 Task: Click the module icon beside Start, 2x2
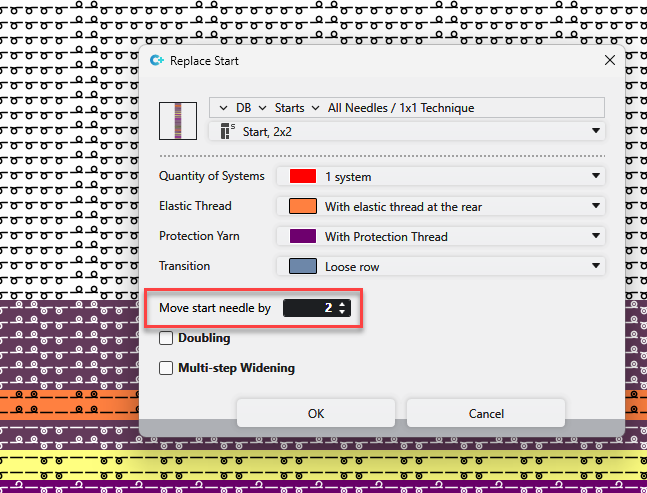[226, 131]
